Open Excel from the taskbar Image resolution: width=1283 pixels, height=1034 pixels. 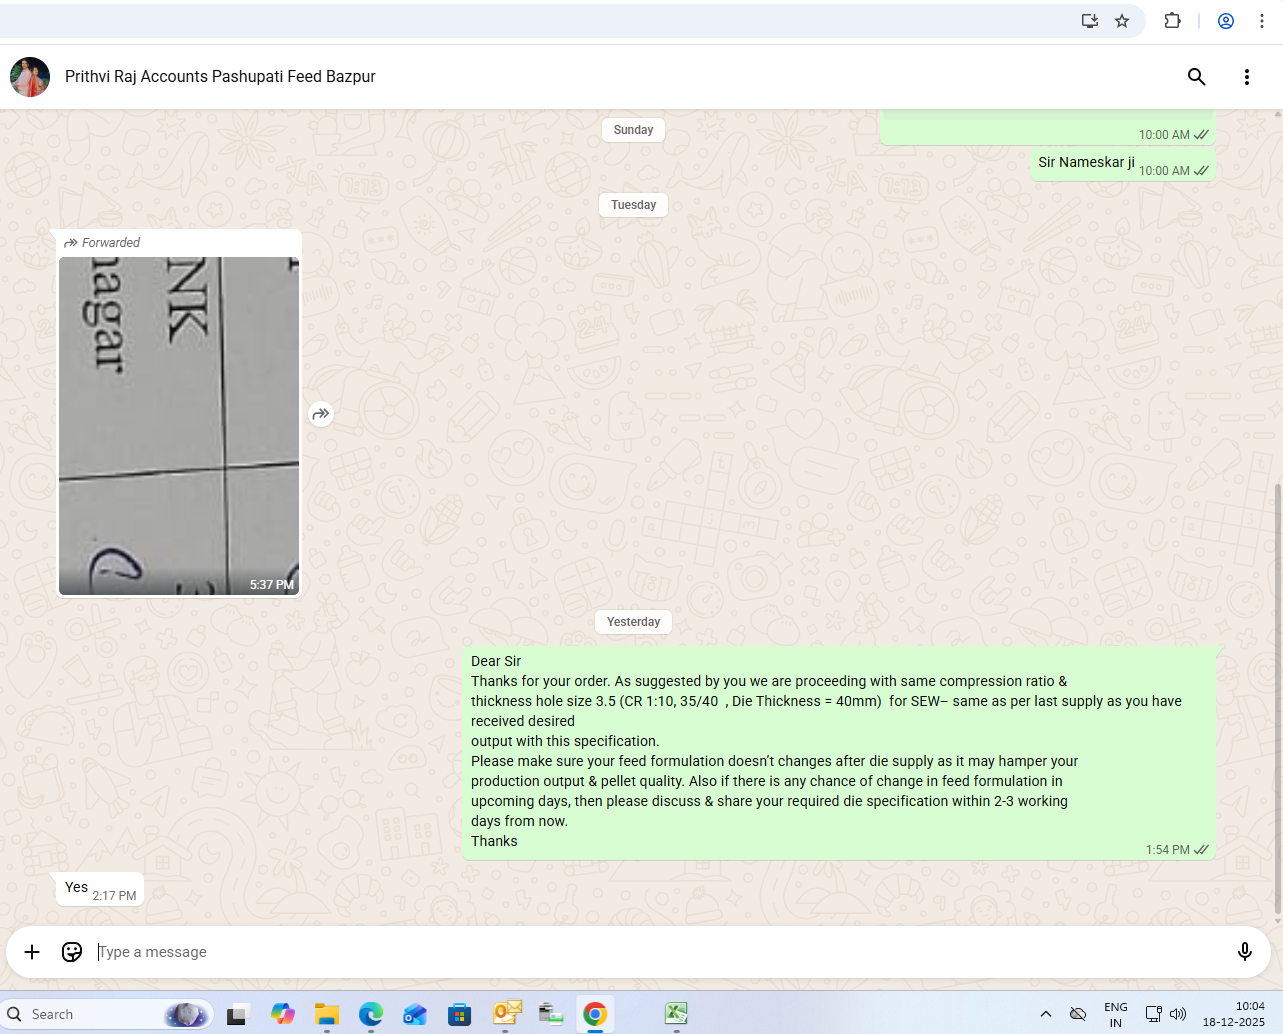pyautogui.click(x=676, y=1014)
